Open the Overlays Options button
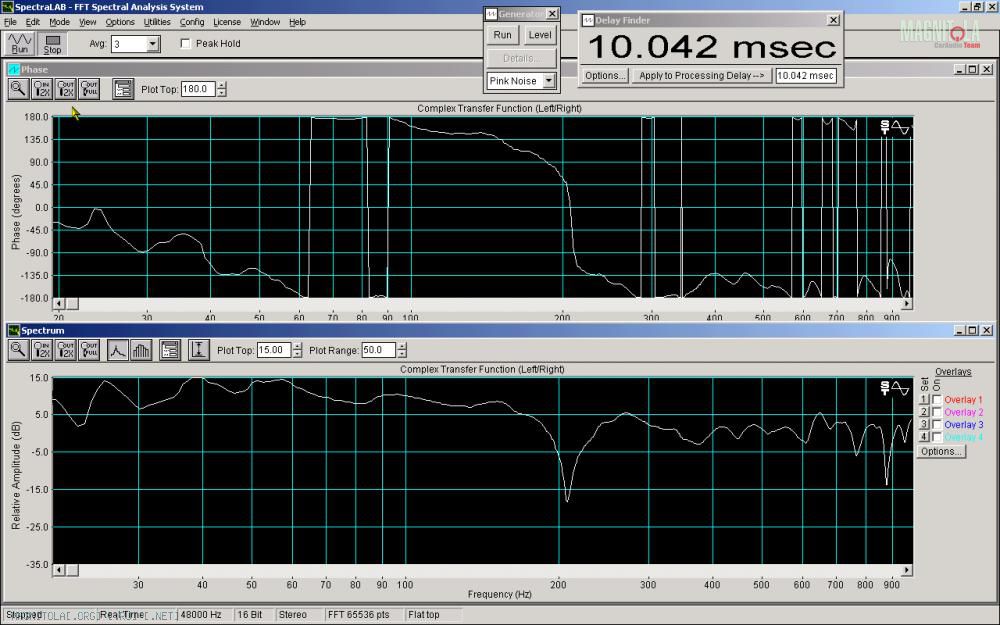The image size is (1000, 625). click(941, 451)
